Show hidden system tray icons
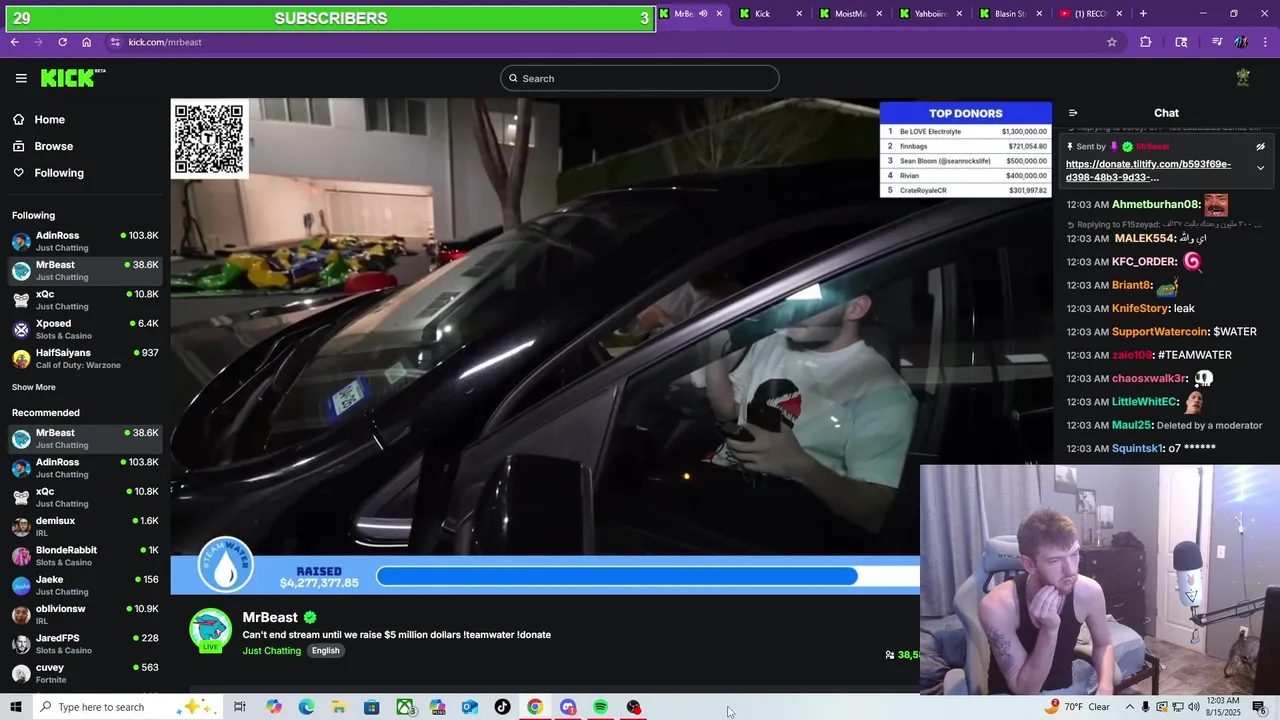The image size is (1280, 720). click(1129, 707)
